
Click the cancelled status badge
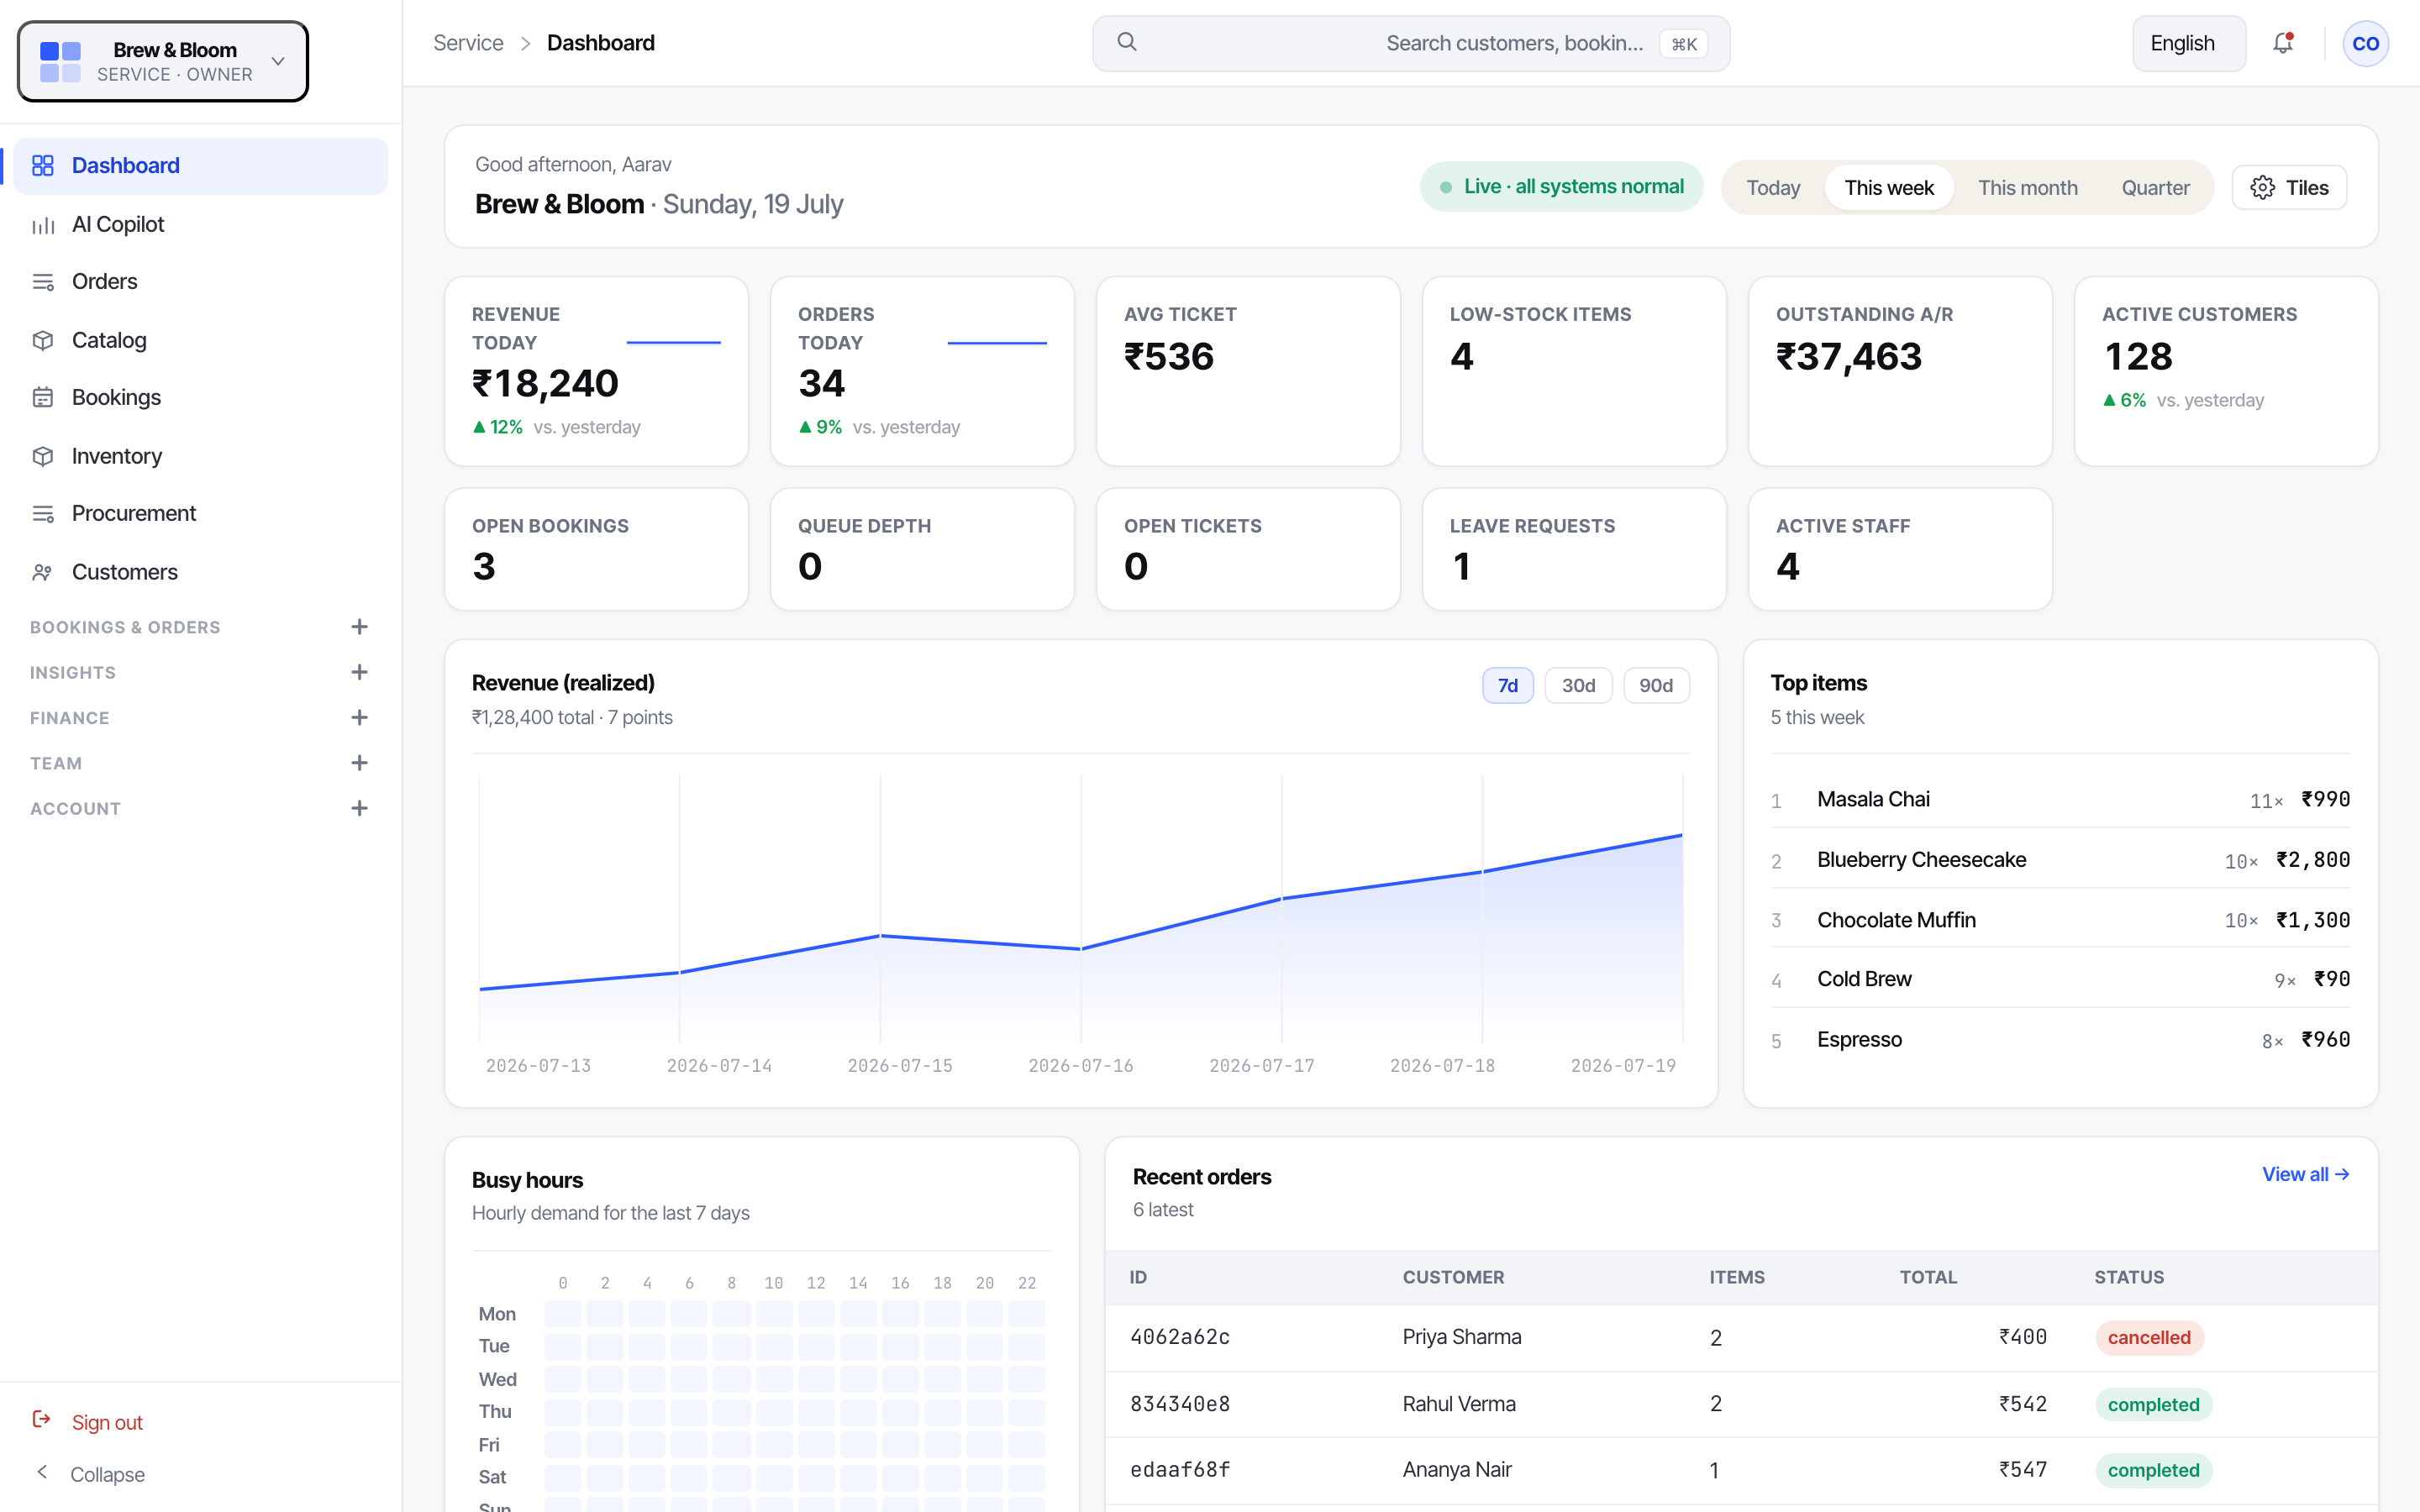[x=2149, y=1338]
